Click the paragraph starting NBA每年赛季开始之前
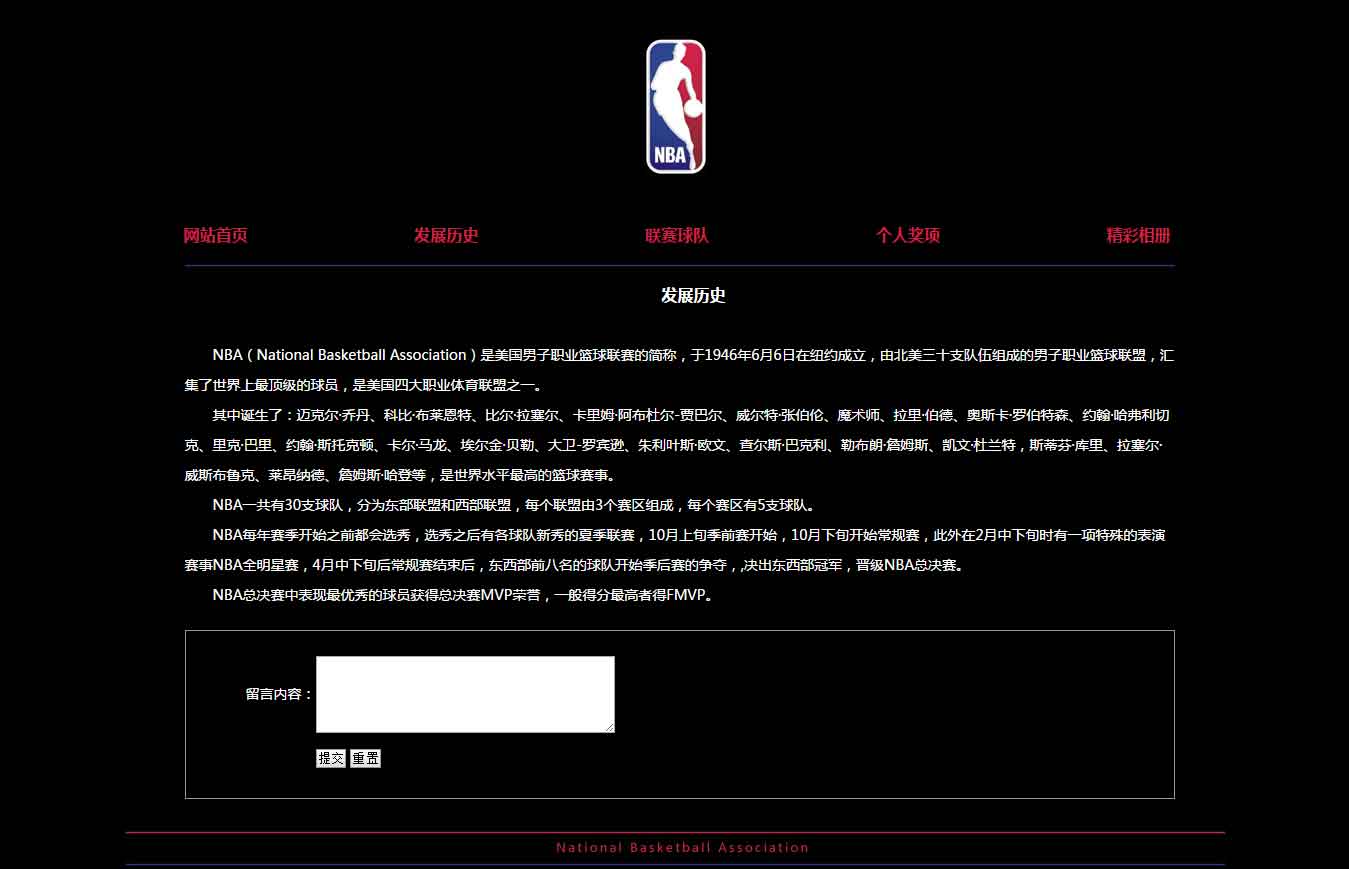The width and height of the screenshot is (1349, 869). tap(678, 550)
